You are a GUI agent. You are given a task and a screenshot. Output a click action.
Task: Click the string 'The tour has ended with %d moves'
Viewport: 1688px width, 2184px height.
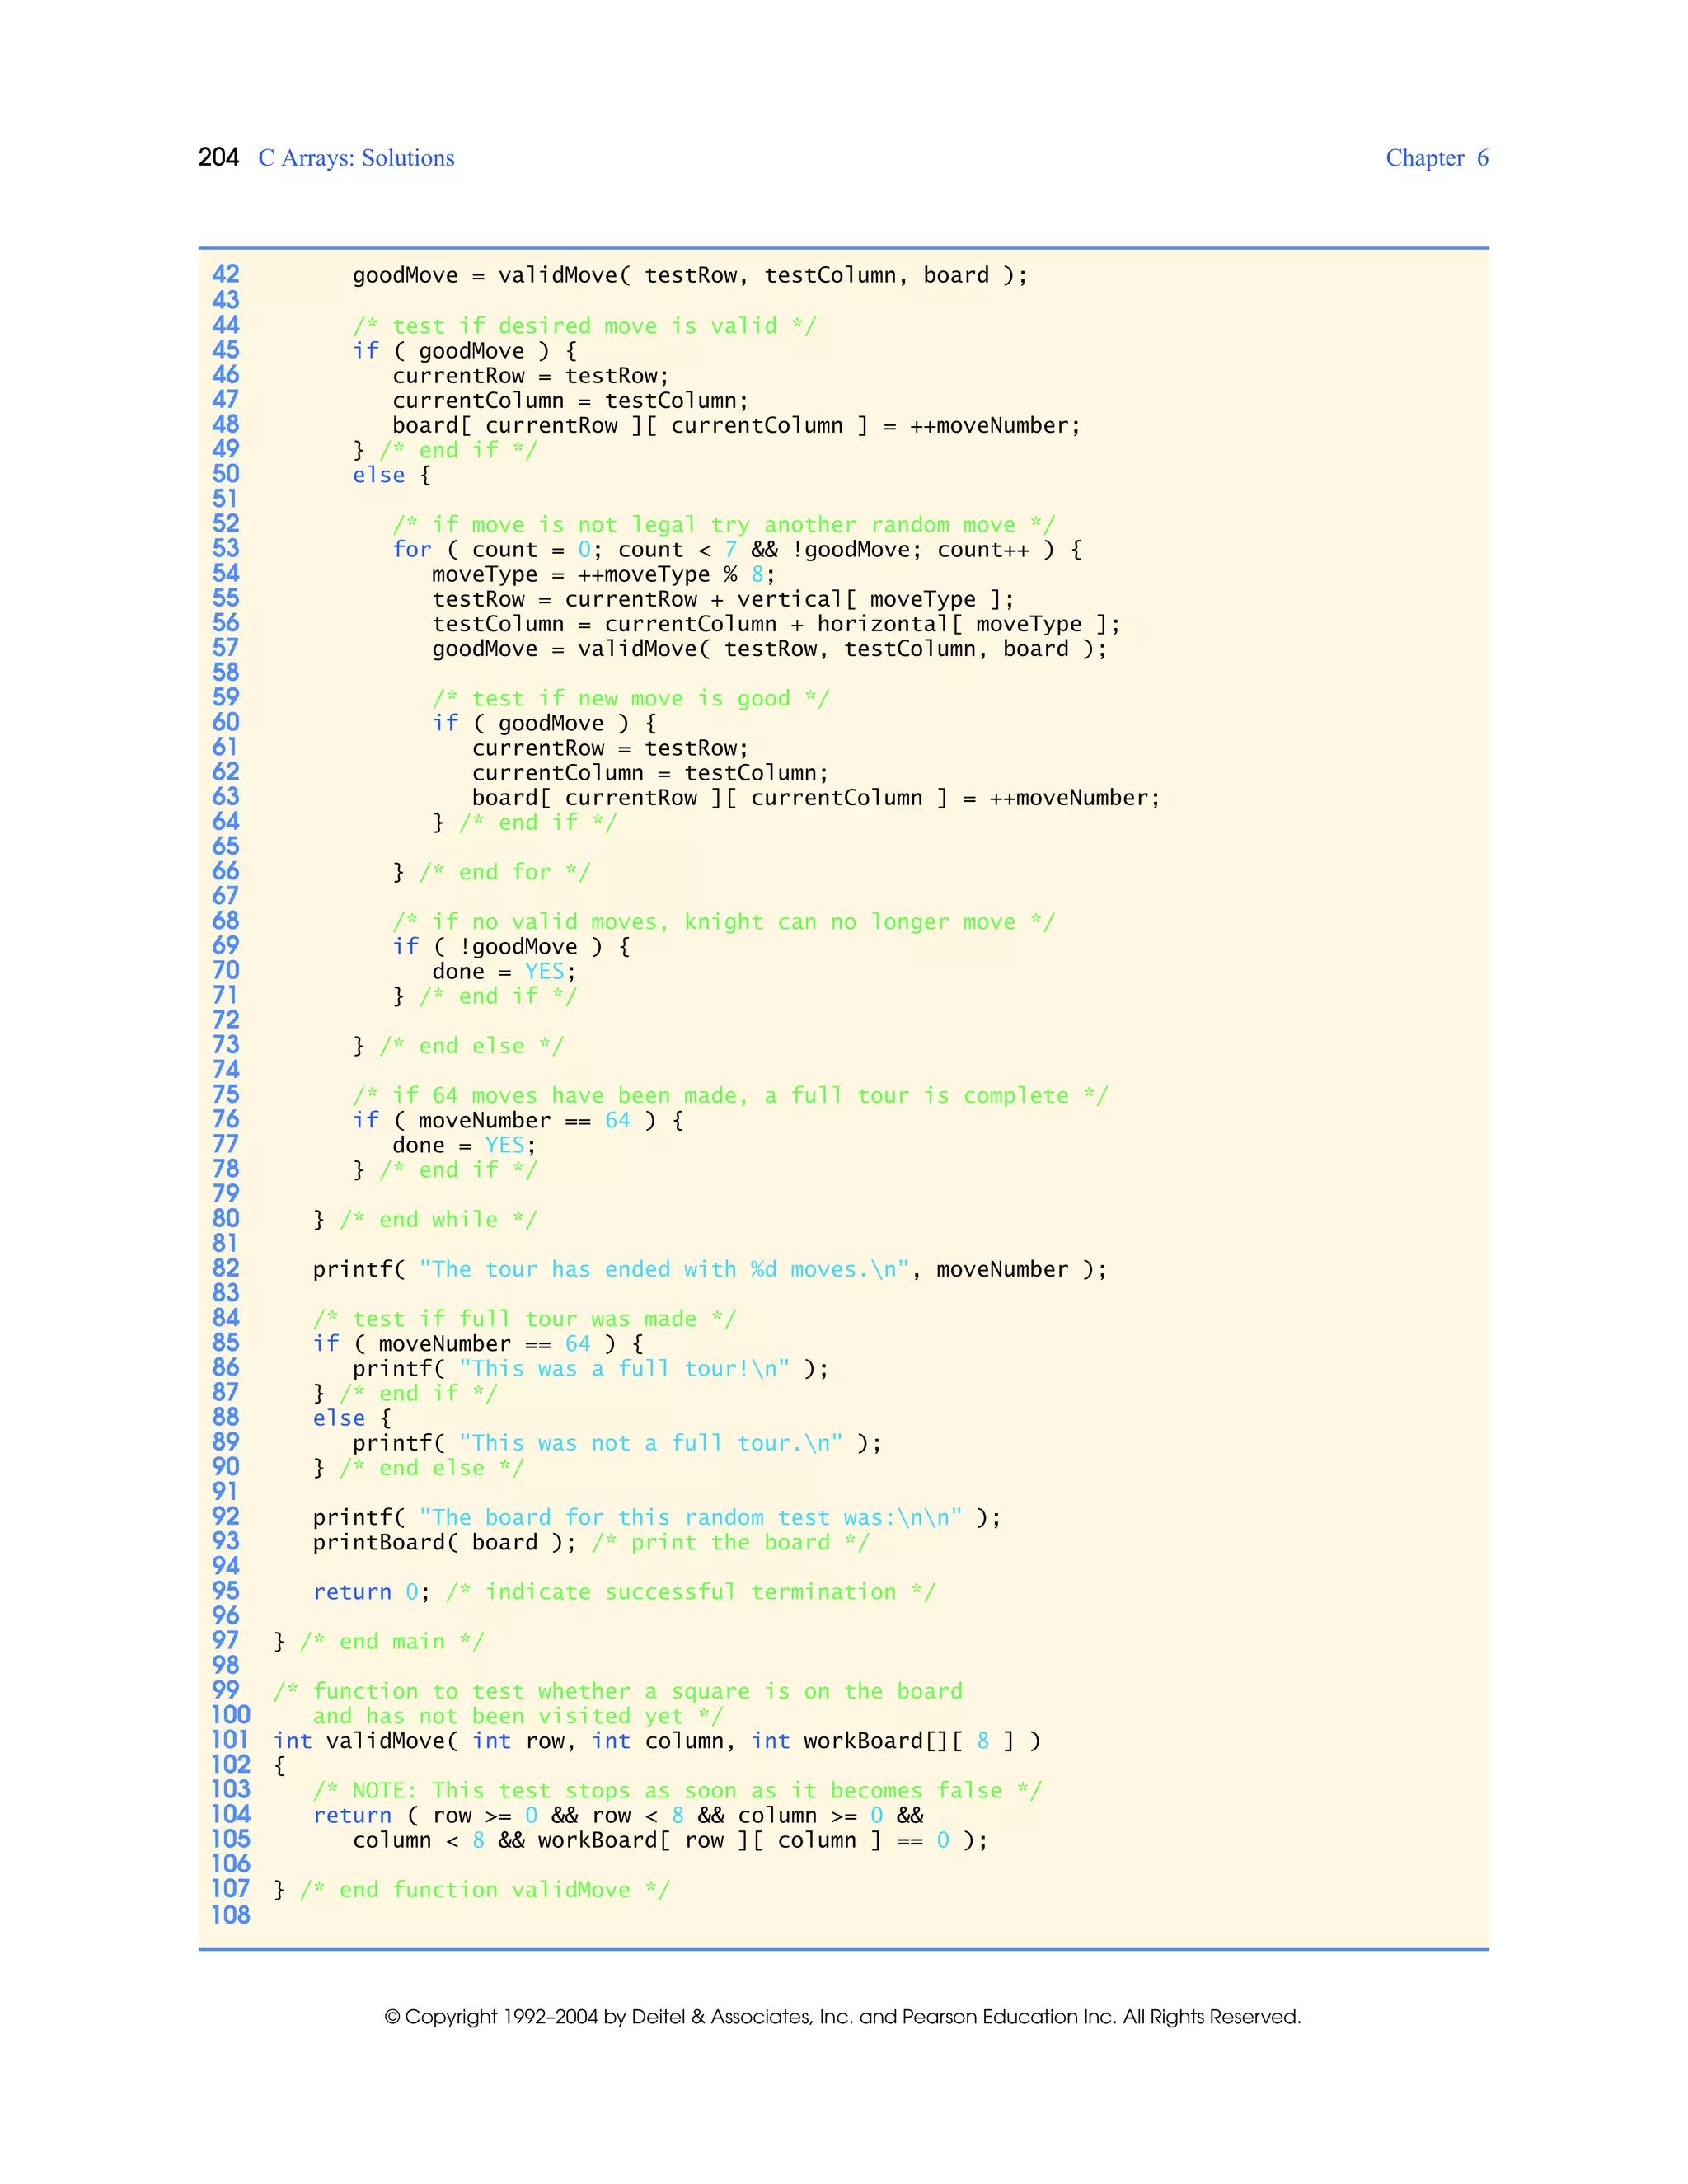click(x=663, y=1269)
